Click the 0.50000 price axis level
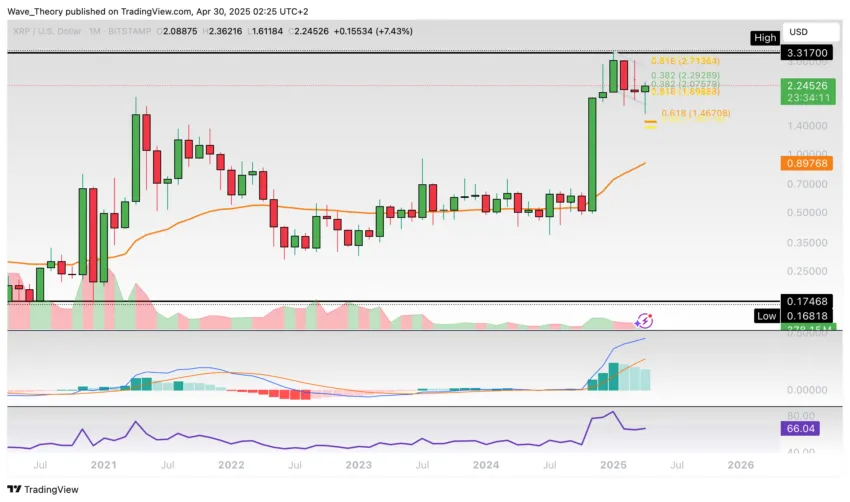 tap(807, 213)
